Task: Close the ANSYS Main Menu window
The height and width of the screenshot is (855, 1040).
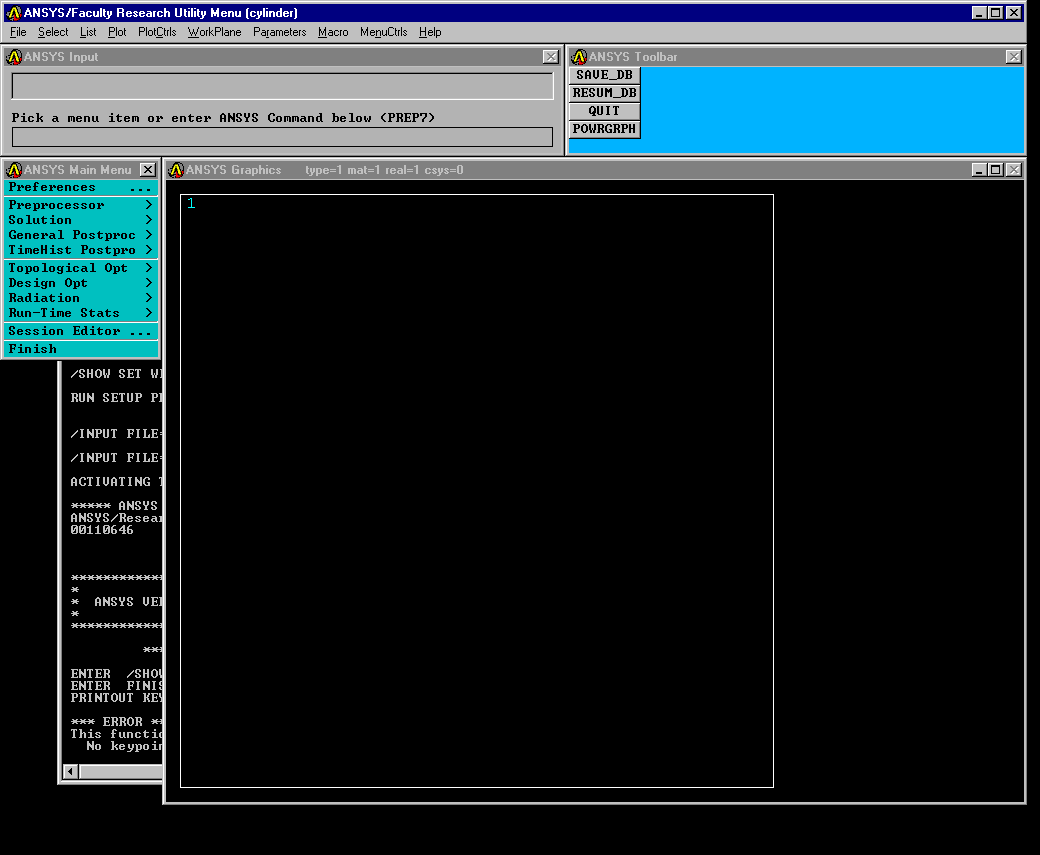Action: [148, 170]
